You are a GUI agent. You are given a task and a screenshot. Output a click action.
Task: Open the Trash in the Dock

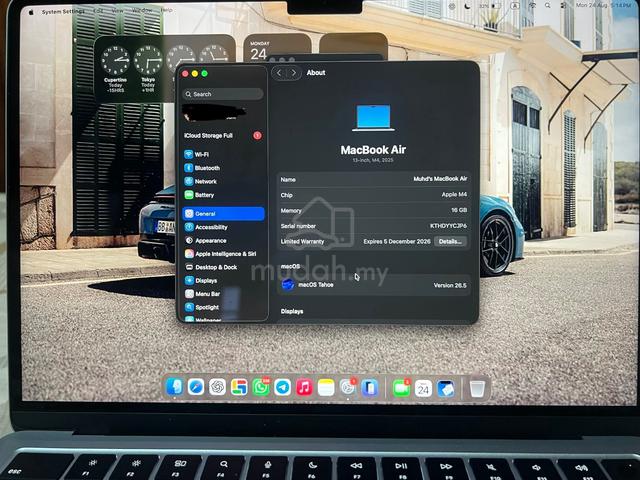click(x=477, y=389)
